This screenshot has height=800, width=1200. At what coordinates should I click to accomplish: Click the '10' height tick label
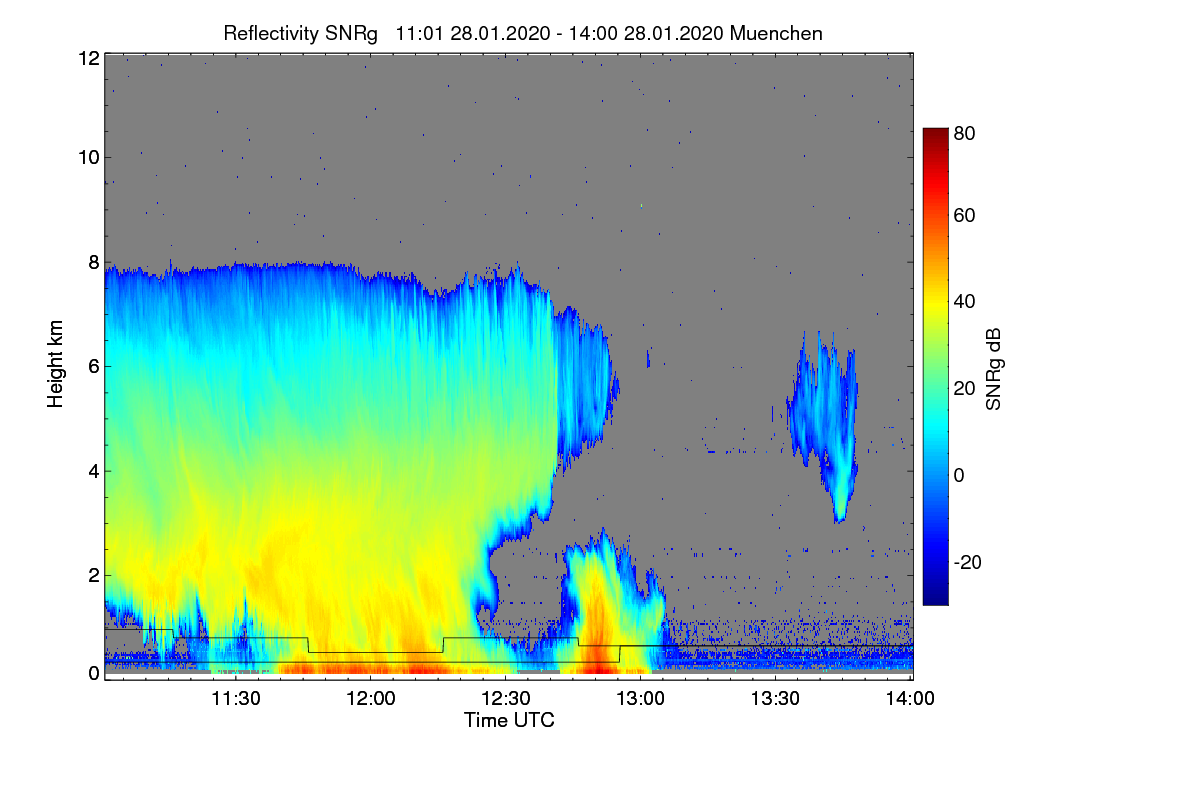coord(87,157)
